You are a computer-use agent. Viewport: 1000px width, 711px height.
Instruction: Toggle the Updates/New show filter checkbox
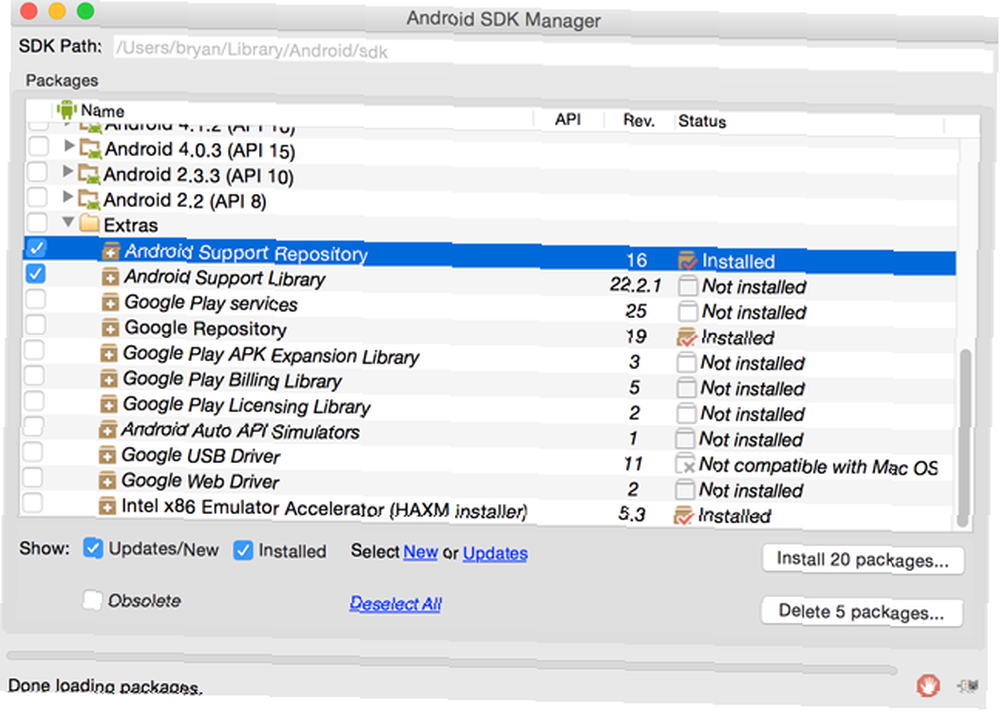click(93, 548)
